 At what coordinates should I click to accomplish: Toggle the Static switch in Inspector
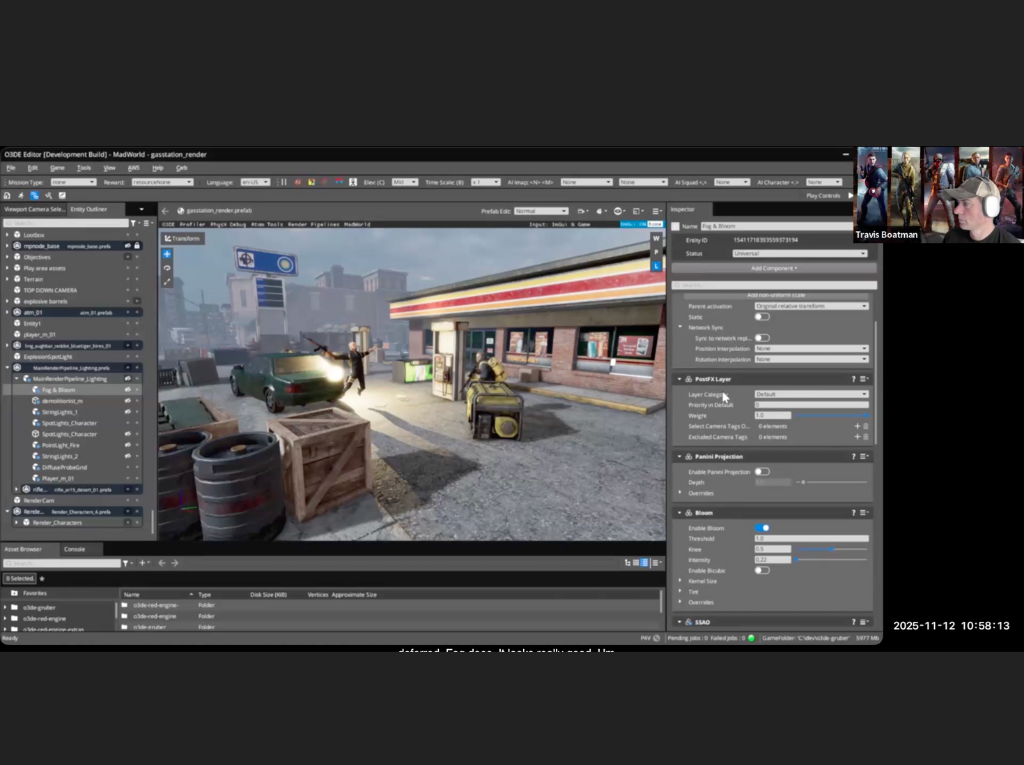762,317
